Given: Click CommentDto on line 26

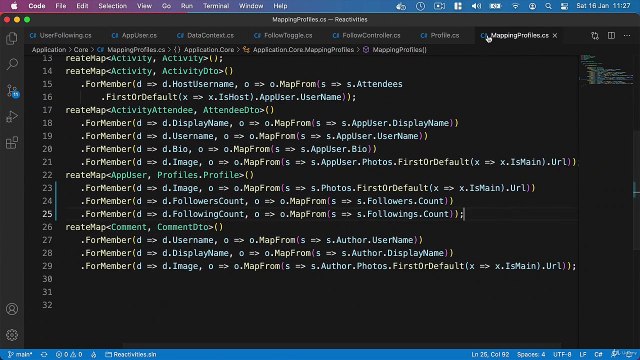Looking at the screenshot, I should click(183, 227).
